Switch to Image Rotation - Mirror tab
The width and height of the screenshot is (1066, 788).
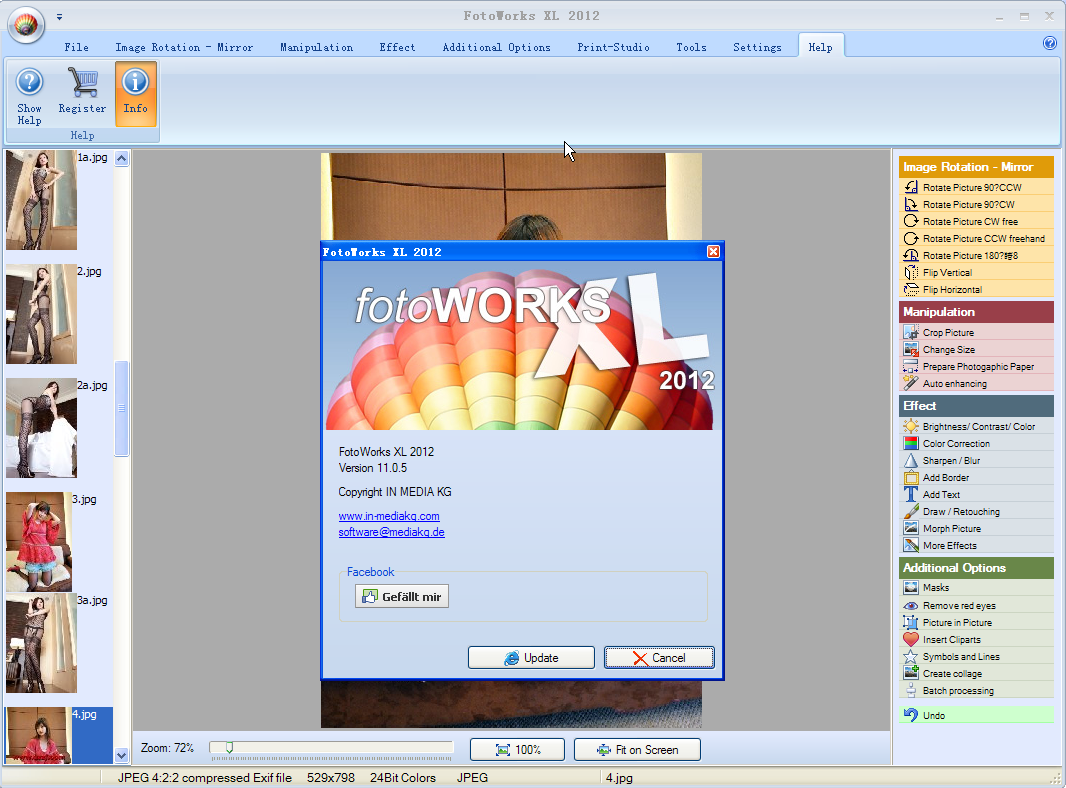[x=184, y=47]
